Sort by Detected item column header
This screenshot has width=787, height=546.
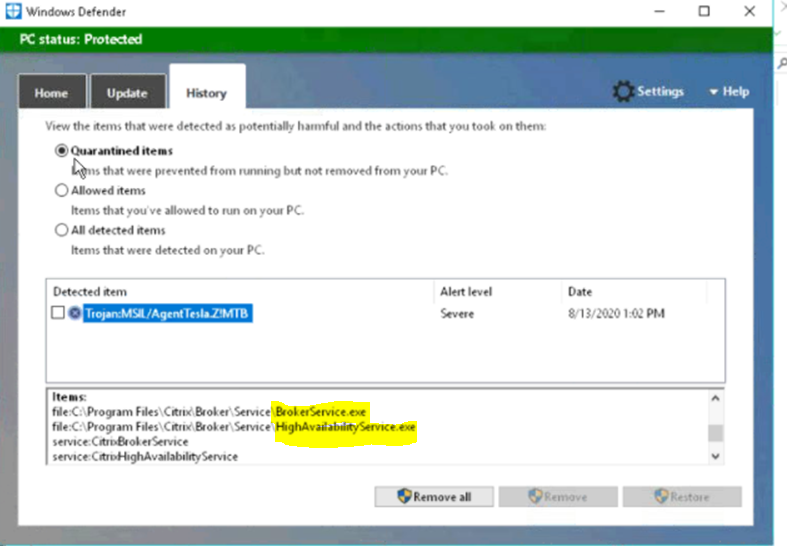click(90, 292)
